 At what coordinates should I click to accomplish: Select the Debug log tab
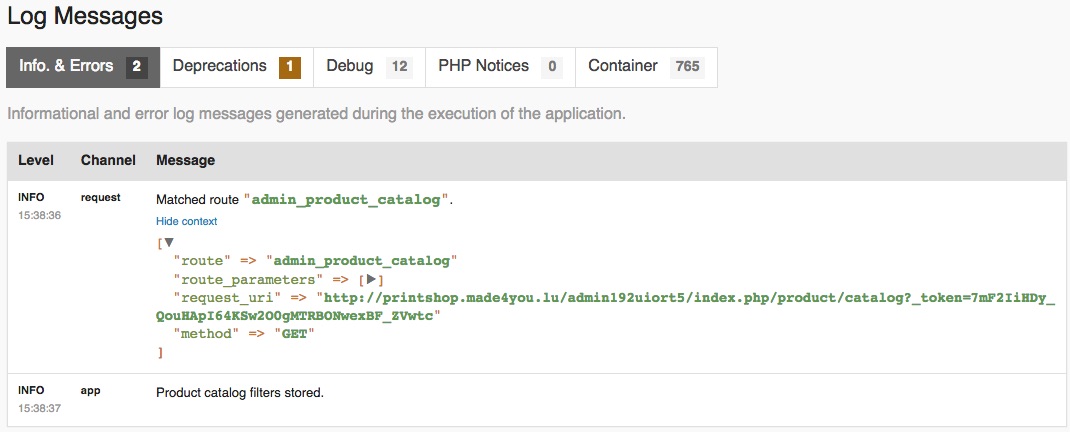coord(350,67)
